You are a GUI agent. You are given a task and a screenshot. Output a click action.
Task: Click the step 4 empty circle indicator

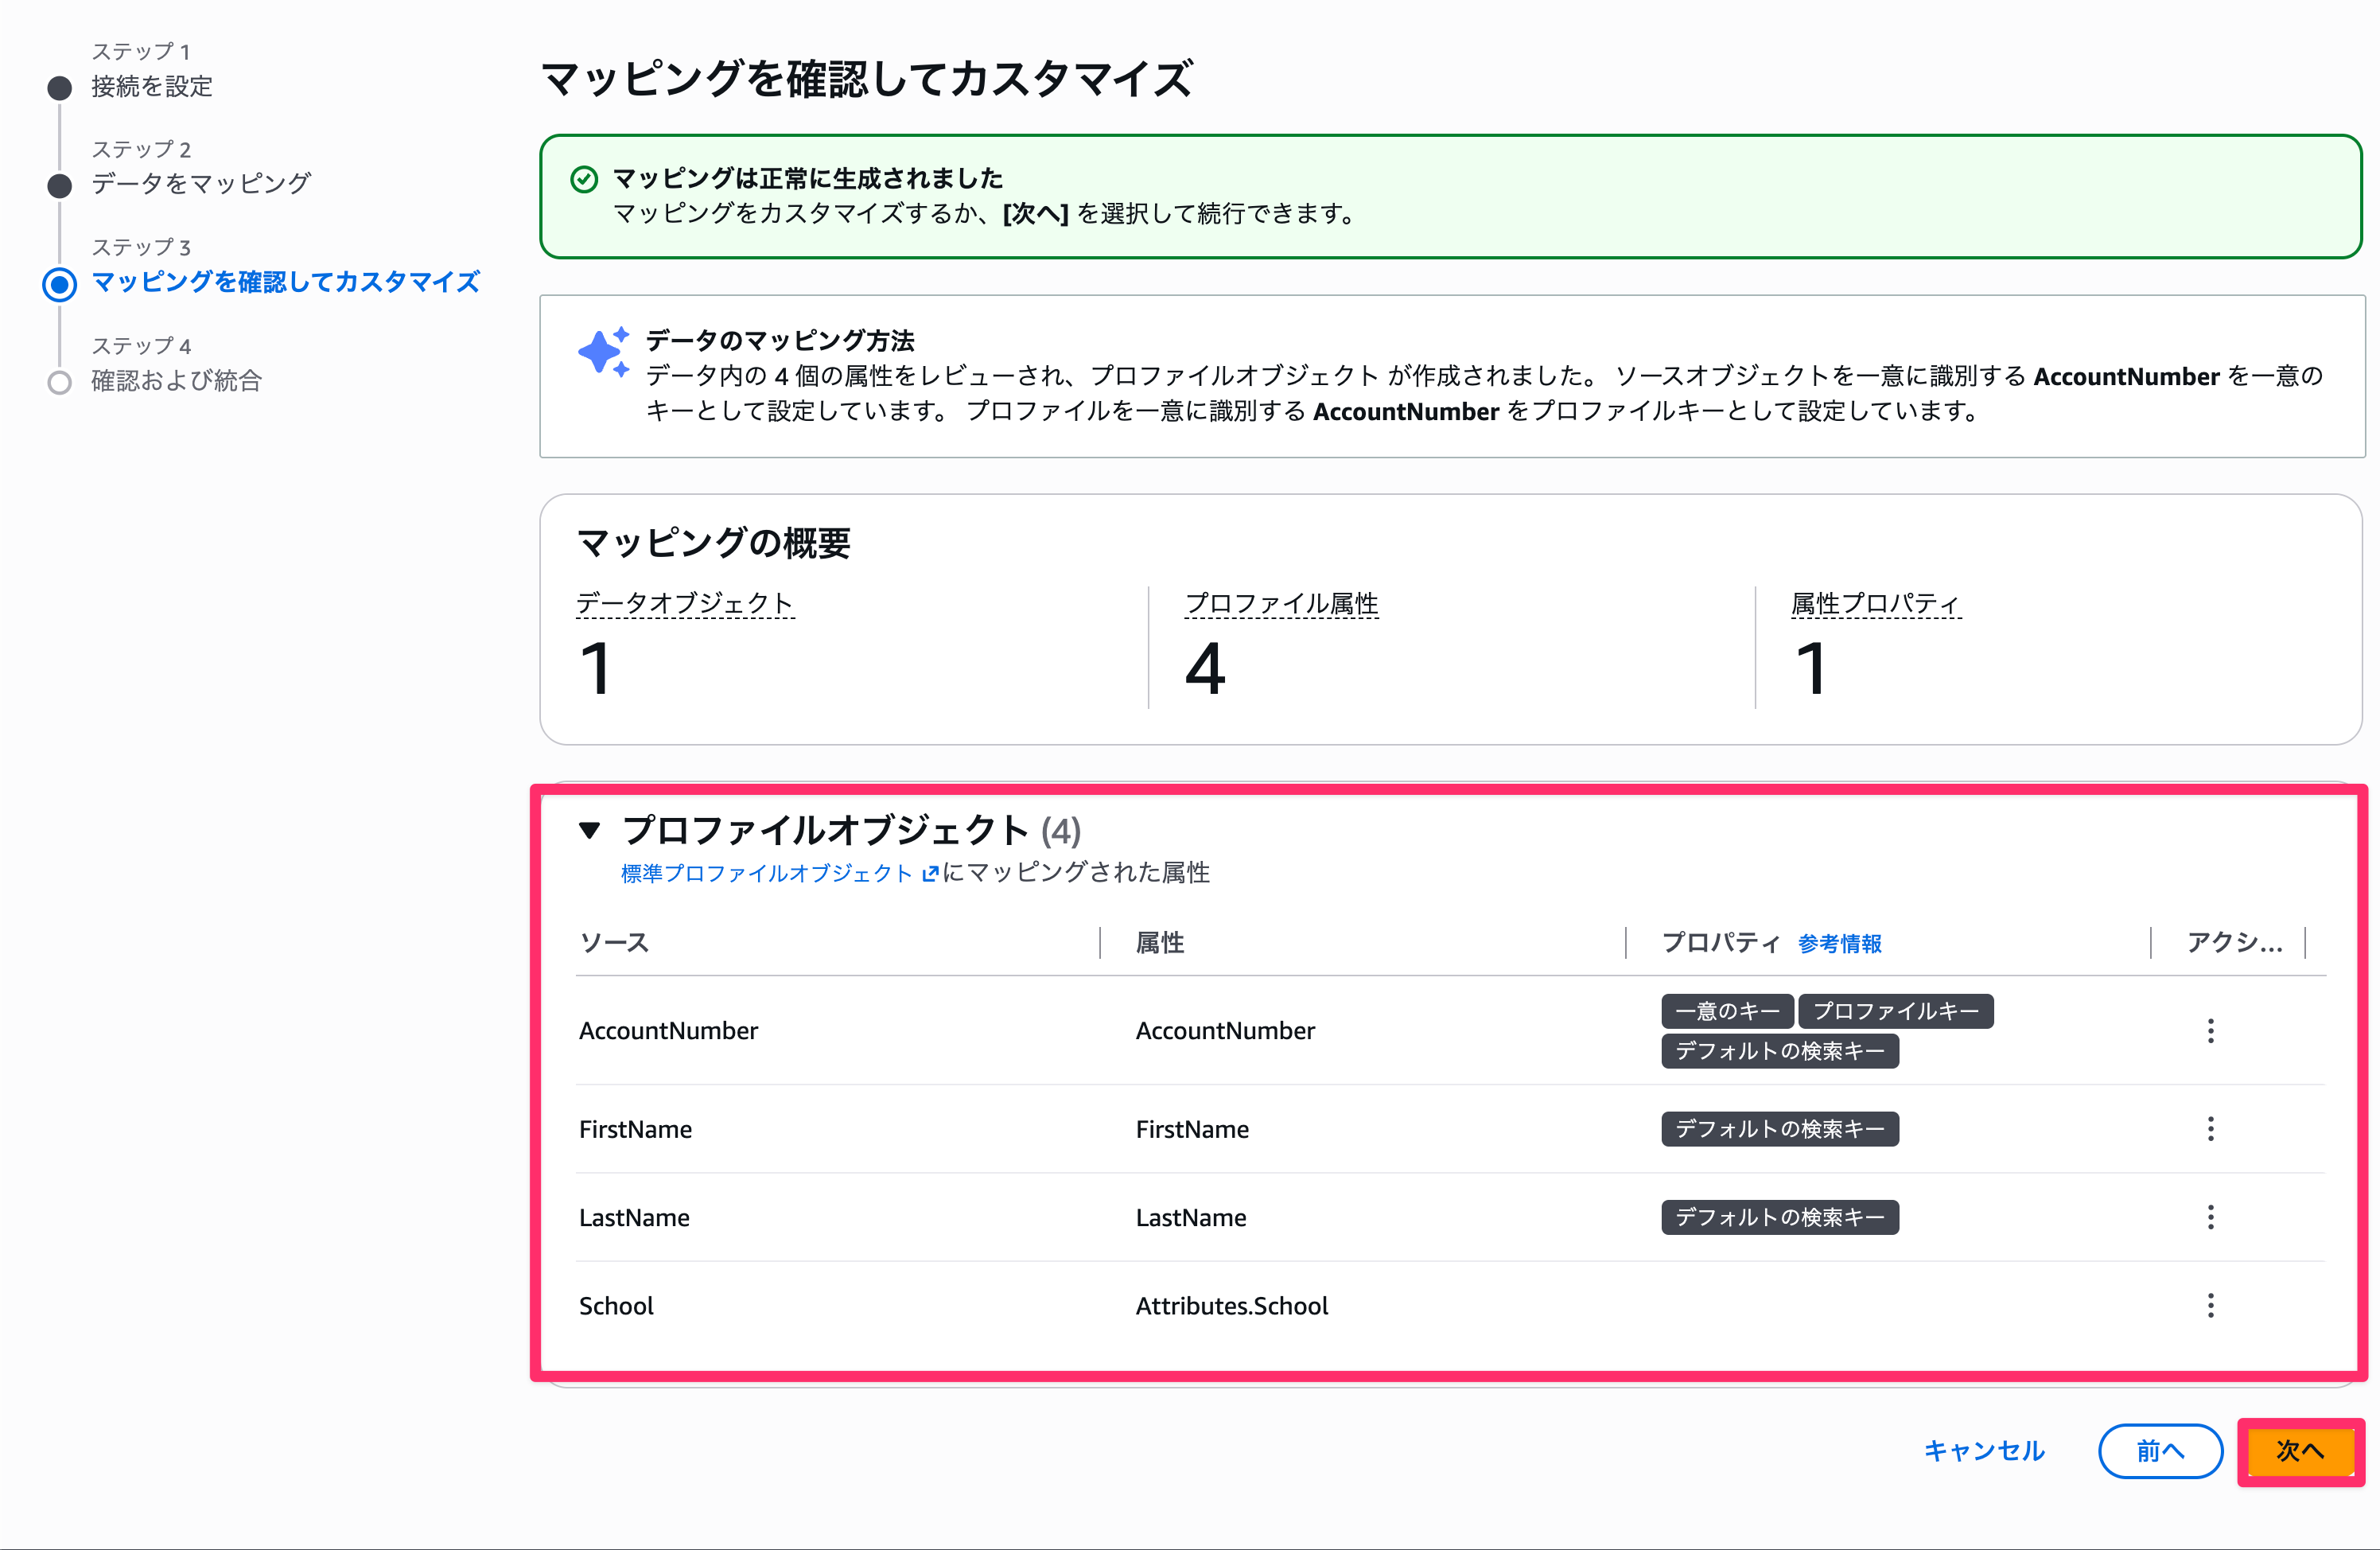60,382
